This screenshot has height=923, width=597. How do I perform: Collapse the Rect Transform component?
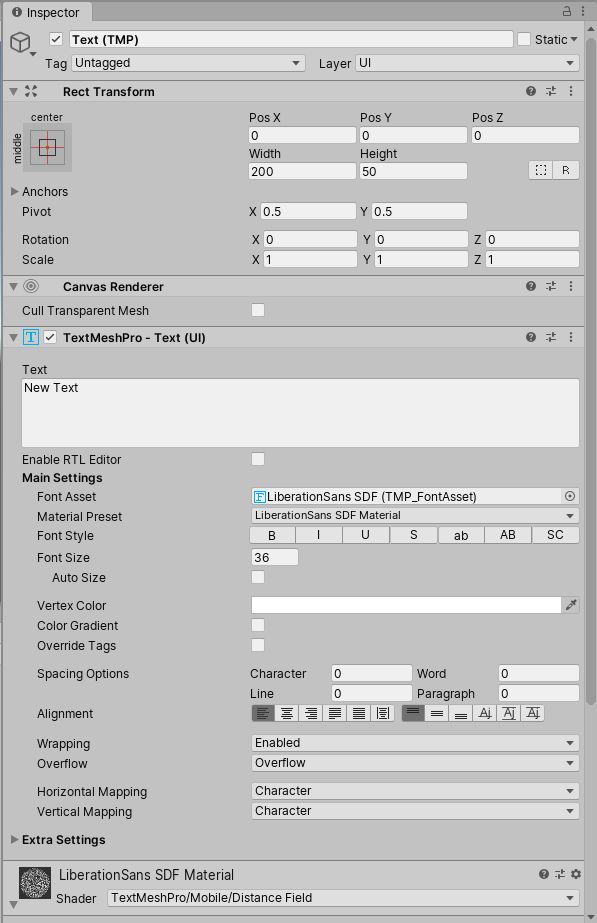coord(14,91)
